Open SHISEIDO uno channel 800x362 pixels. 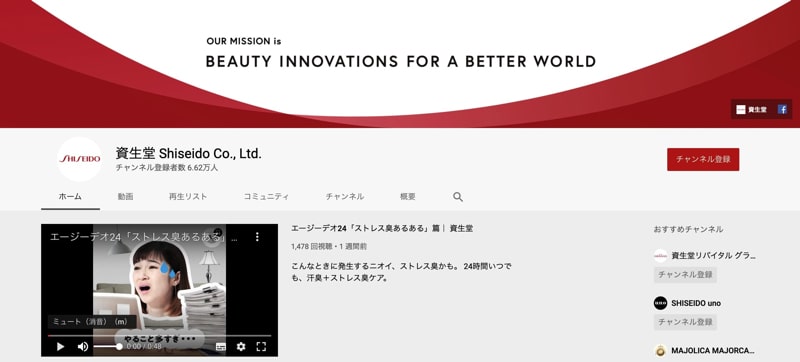(696, 303)
